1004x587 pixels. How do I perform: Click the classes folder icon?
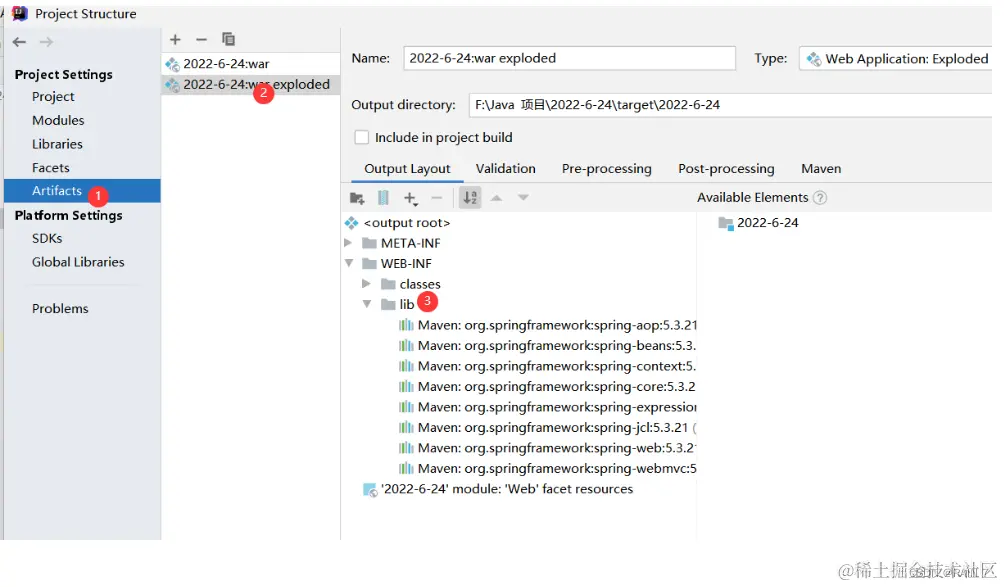(388, 284)
